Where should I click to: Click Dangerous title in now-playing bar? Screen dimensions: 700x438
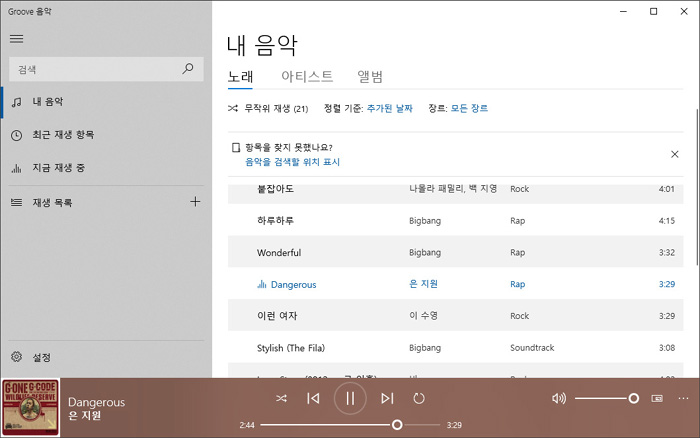pos(96,402)
